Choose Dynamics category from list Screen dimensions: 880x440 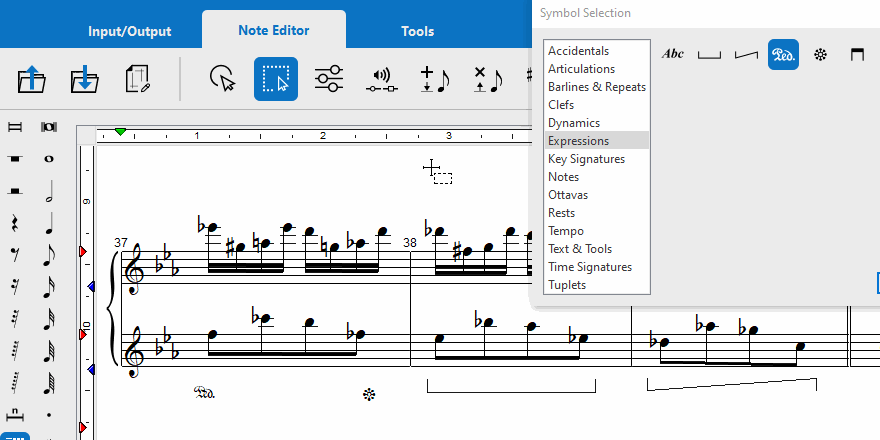[573, 123]
